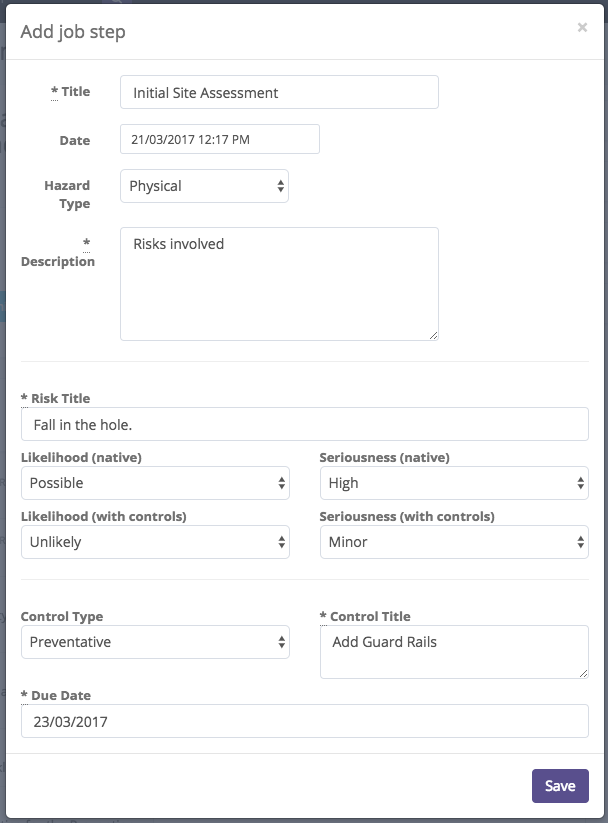Screen dimensions: 608x823
Task: Click the Control Title resize handle
Action: (584, 674)
